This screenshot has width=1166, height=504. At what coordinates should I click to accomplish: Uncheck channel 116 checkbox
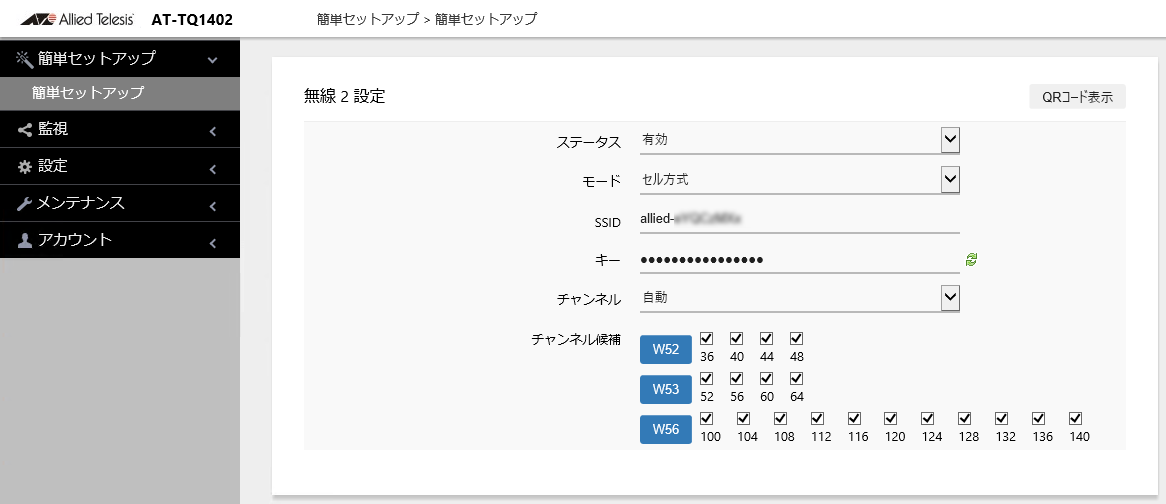pyautogui.click(x=854, y=418)
